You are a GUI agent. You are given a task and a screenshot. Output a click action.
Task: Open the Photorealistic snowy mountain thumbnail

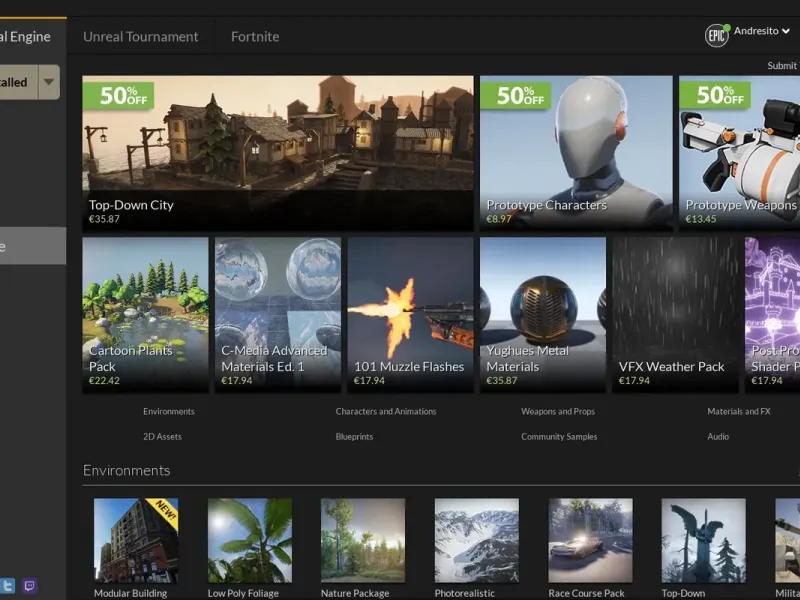pyautogui.click(x=477, y=540)
